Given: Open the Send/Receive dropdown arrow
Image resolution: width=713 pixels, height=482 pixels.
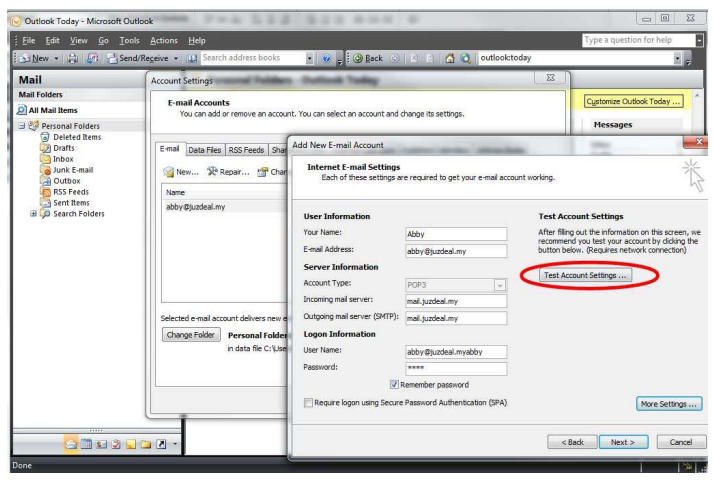Looking at the screenshot, I should point(176,58).
